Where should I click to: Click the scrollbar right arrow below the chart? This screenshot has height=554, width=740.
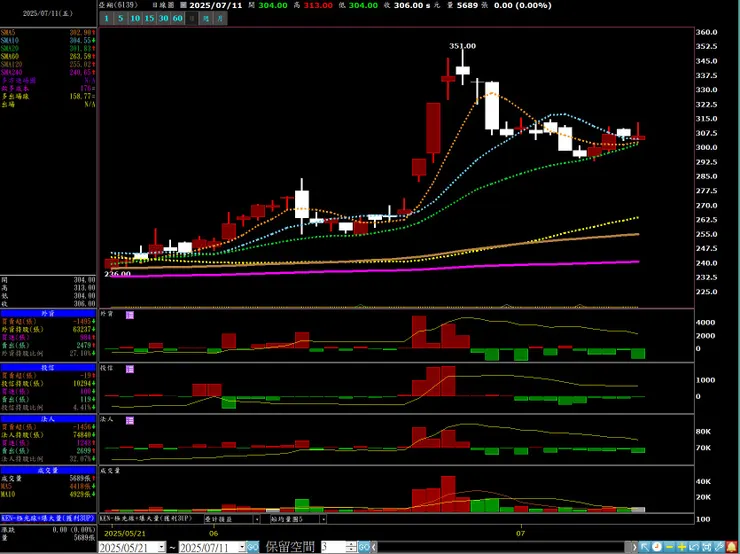coord(635,547)
